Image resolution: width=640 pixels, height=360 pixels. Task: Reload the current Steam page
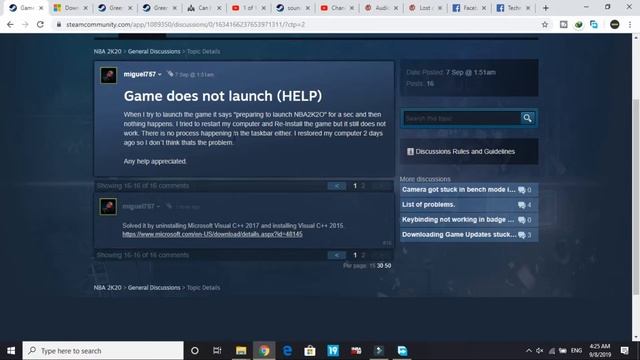pos(40,24)
